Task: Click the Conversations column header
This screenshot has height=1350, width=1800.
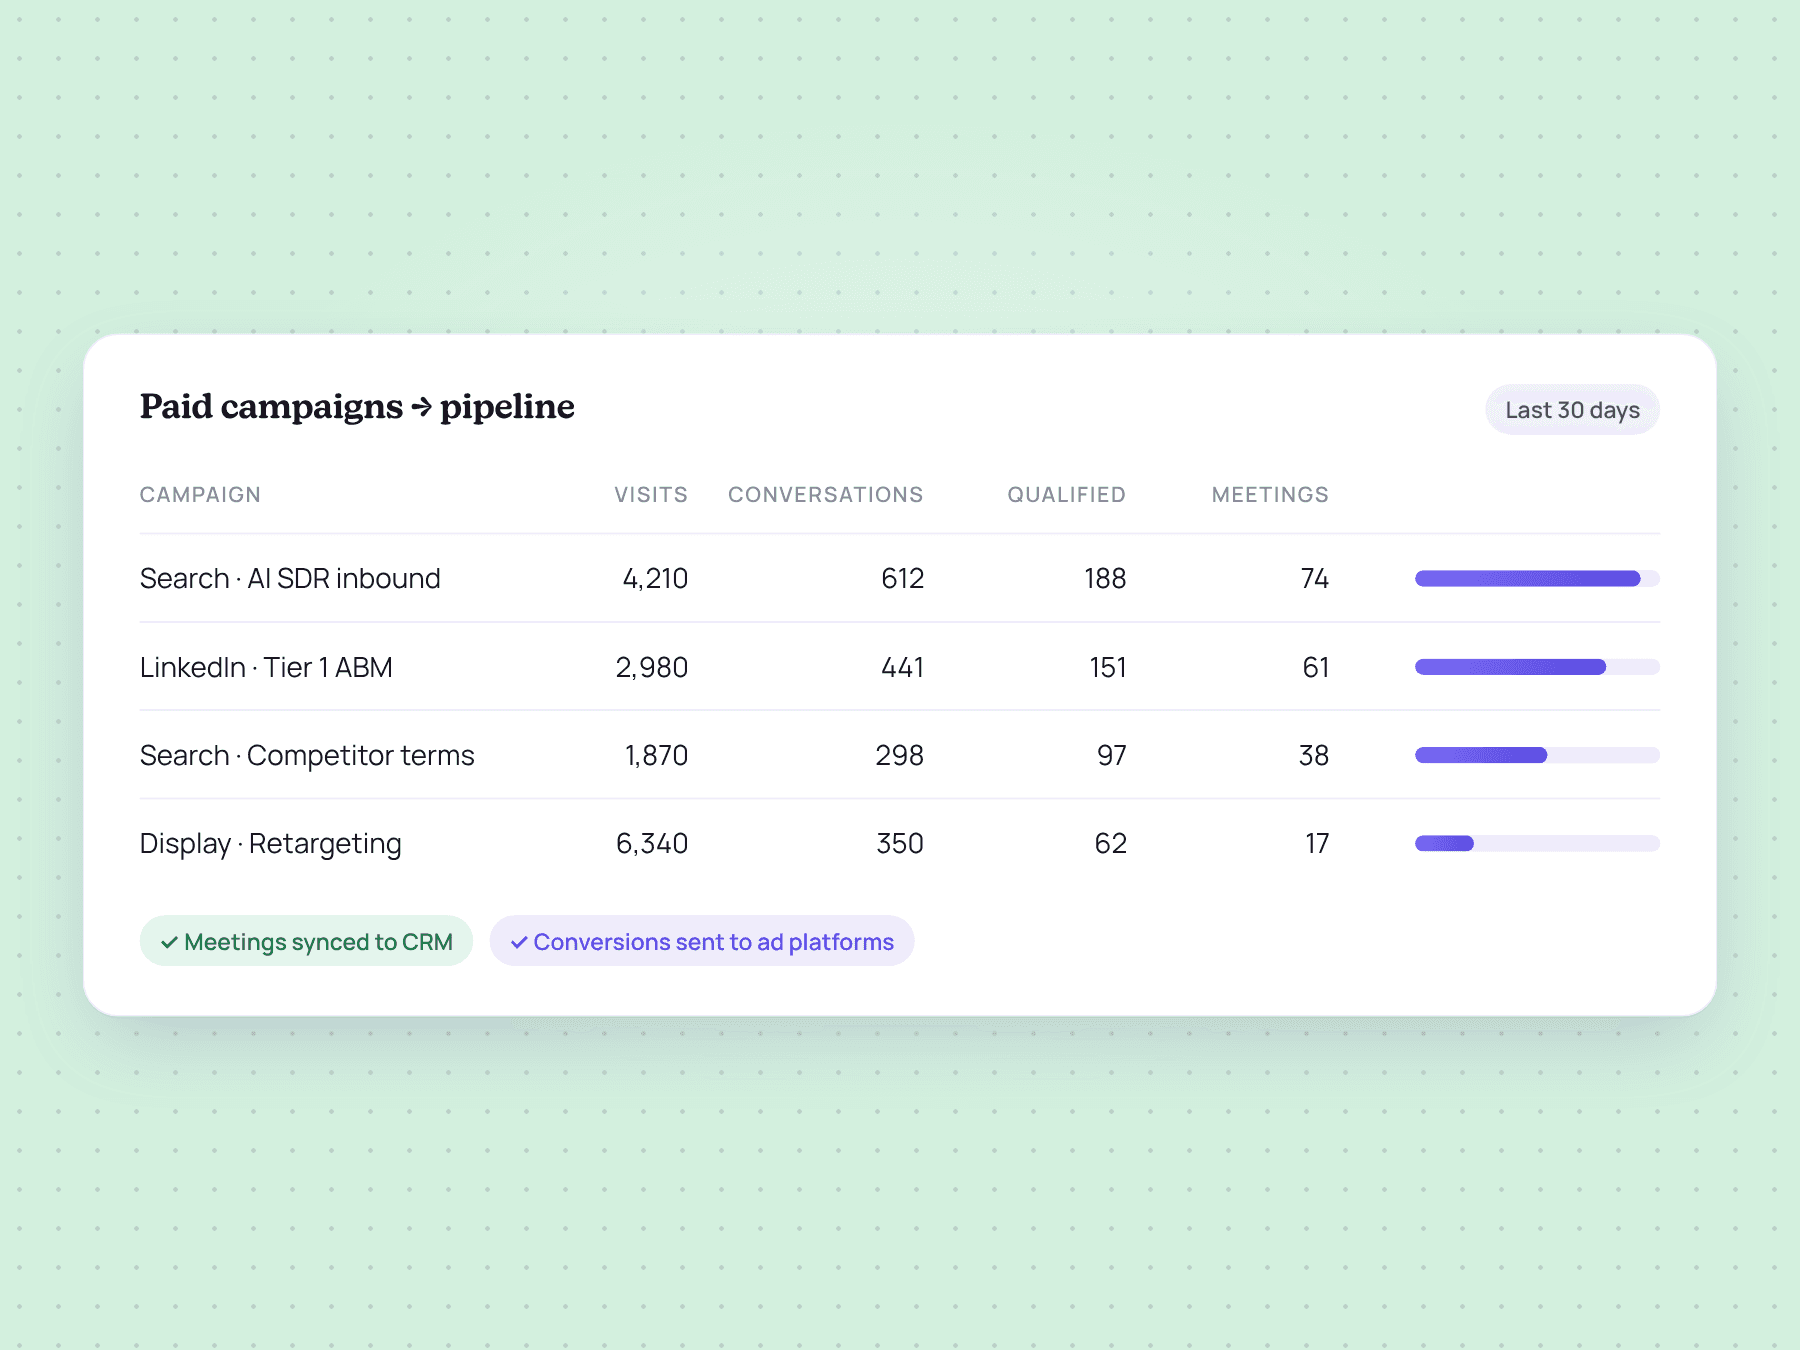Action: (825, 495)
